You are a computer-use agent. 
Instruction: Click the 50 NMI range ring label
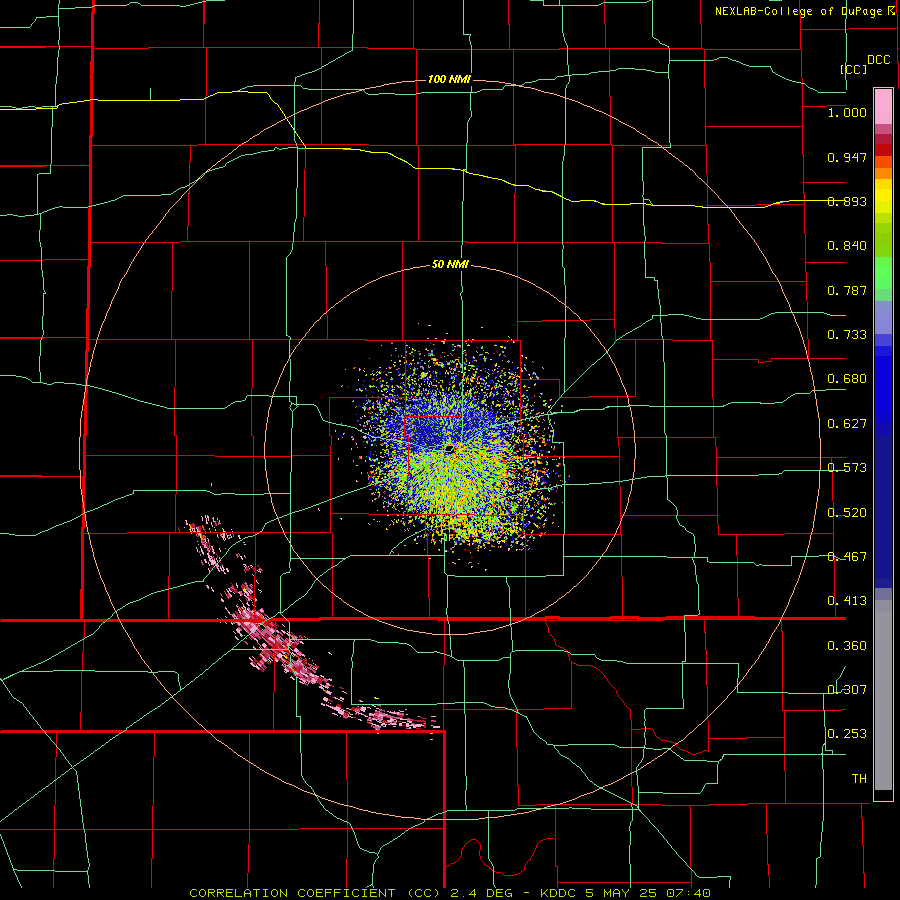tap(450, 265)
